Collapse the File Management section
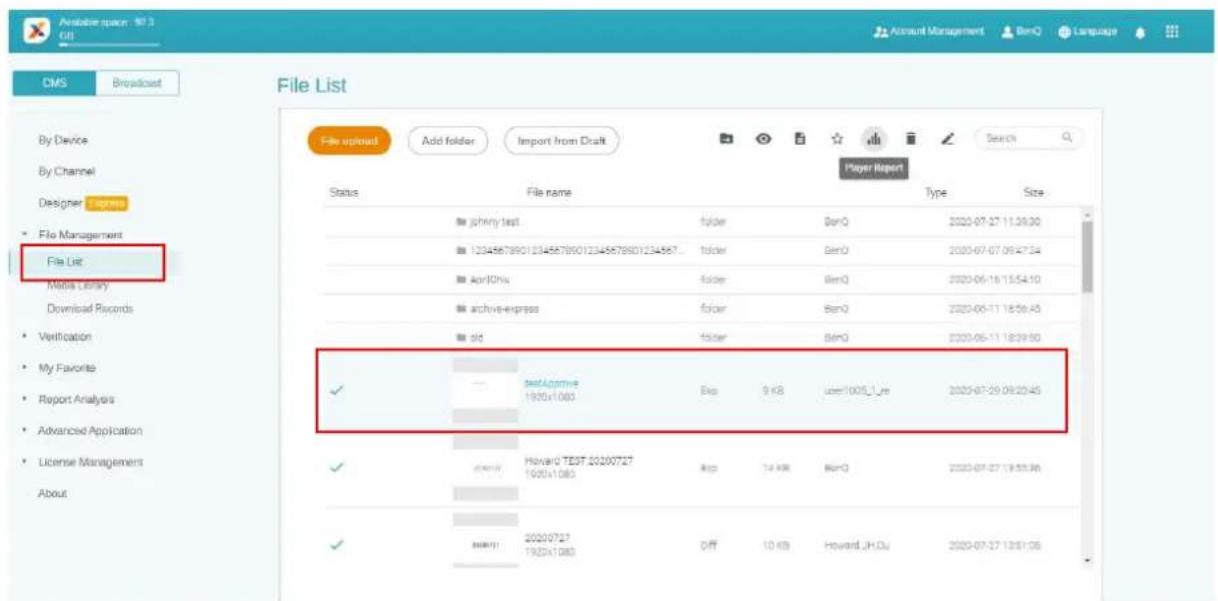 (x=78, y=234)
